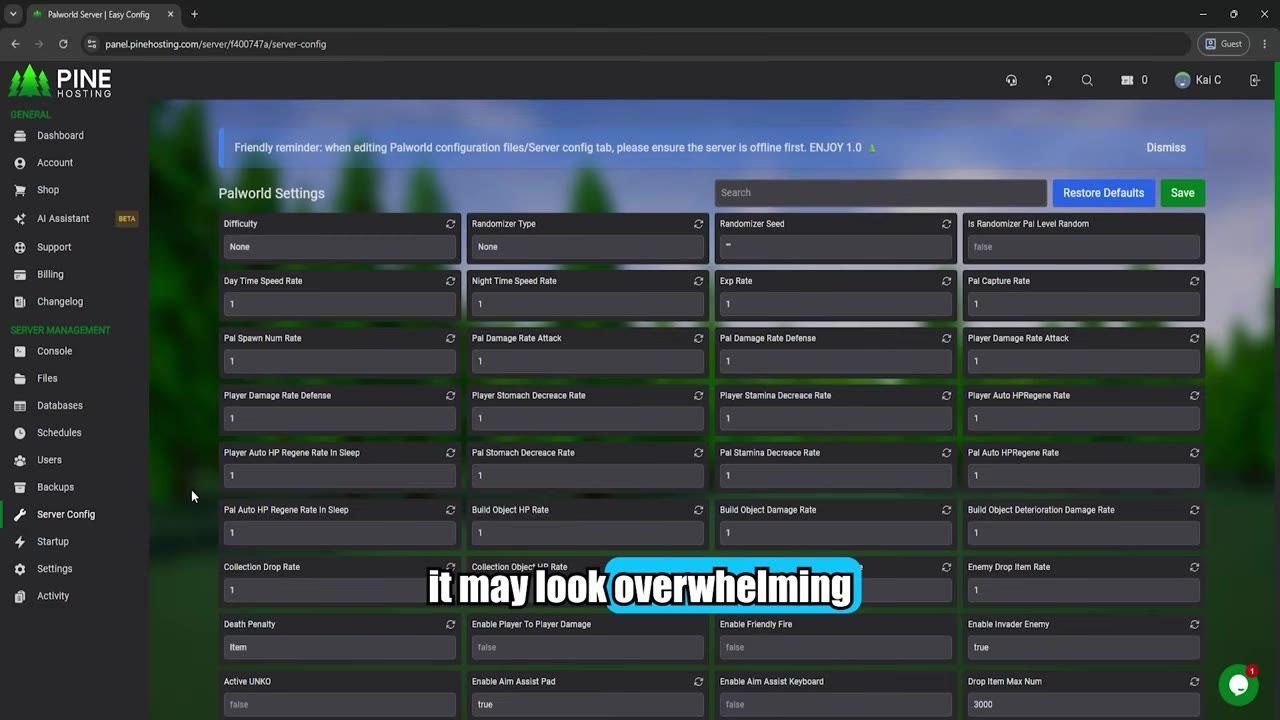Click the Palworld Settings search field
The image size is (1280, 720).
880,193
